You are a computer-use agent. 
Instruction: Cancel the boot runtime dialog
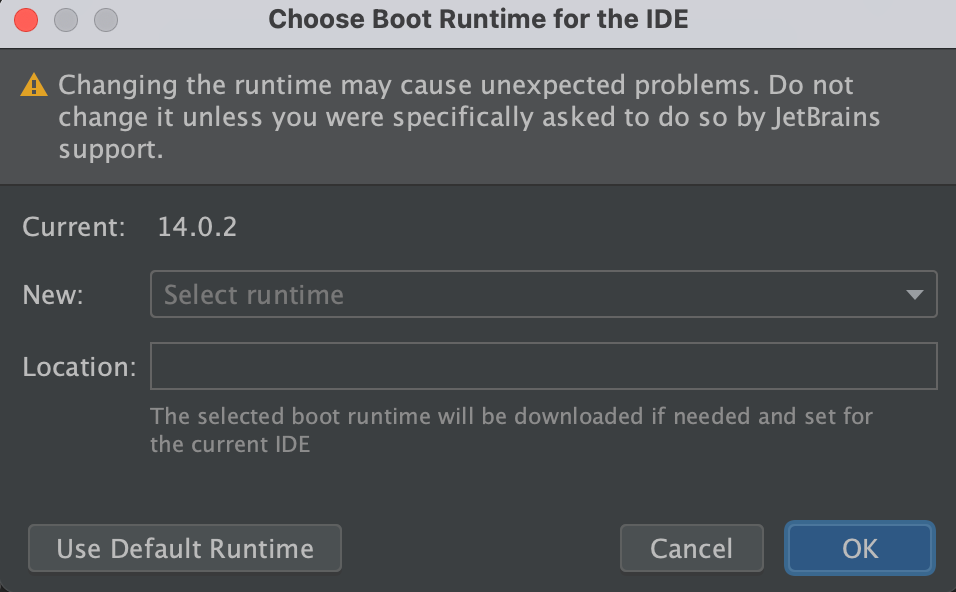tap(691, 548)
